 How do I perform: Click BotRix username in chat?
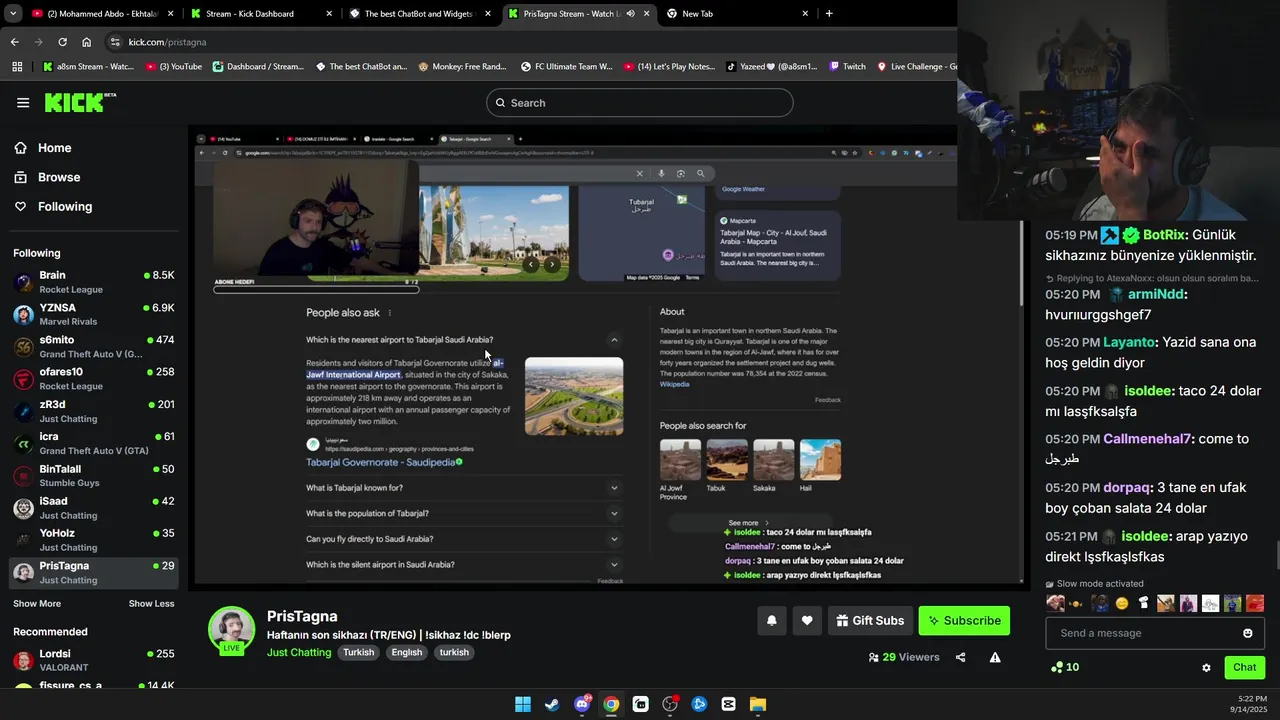1164,235
